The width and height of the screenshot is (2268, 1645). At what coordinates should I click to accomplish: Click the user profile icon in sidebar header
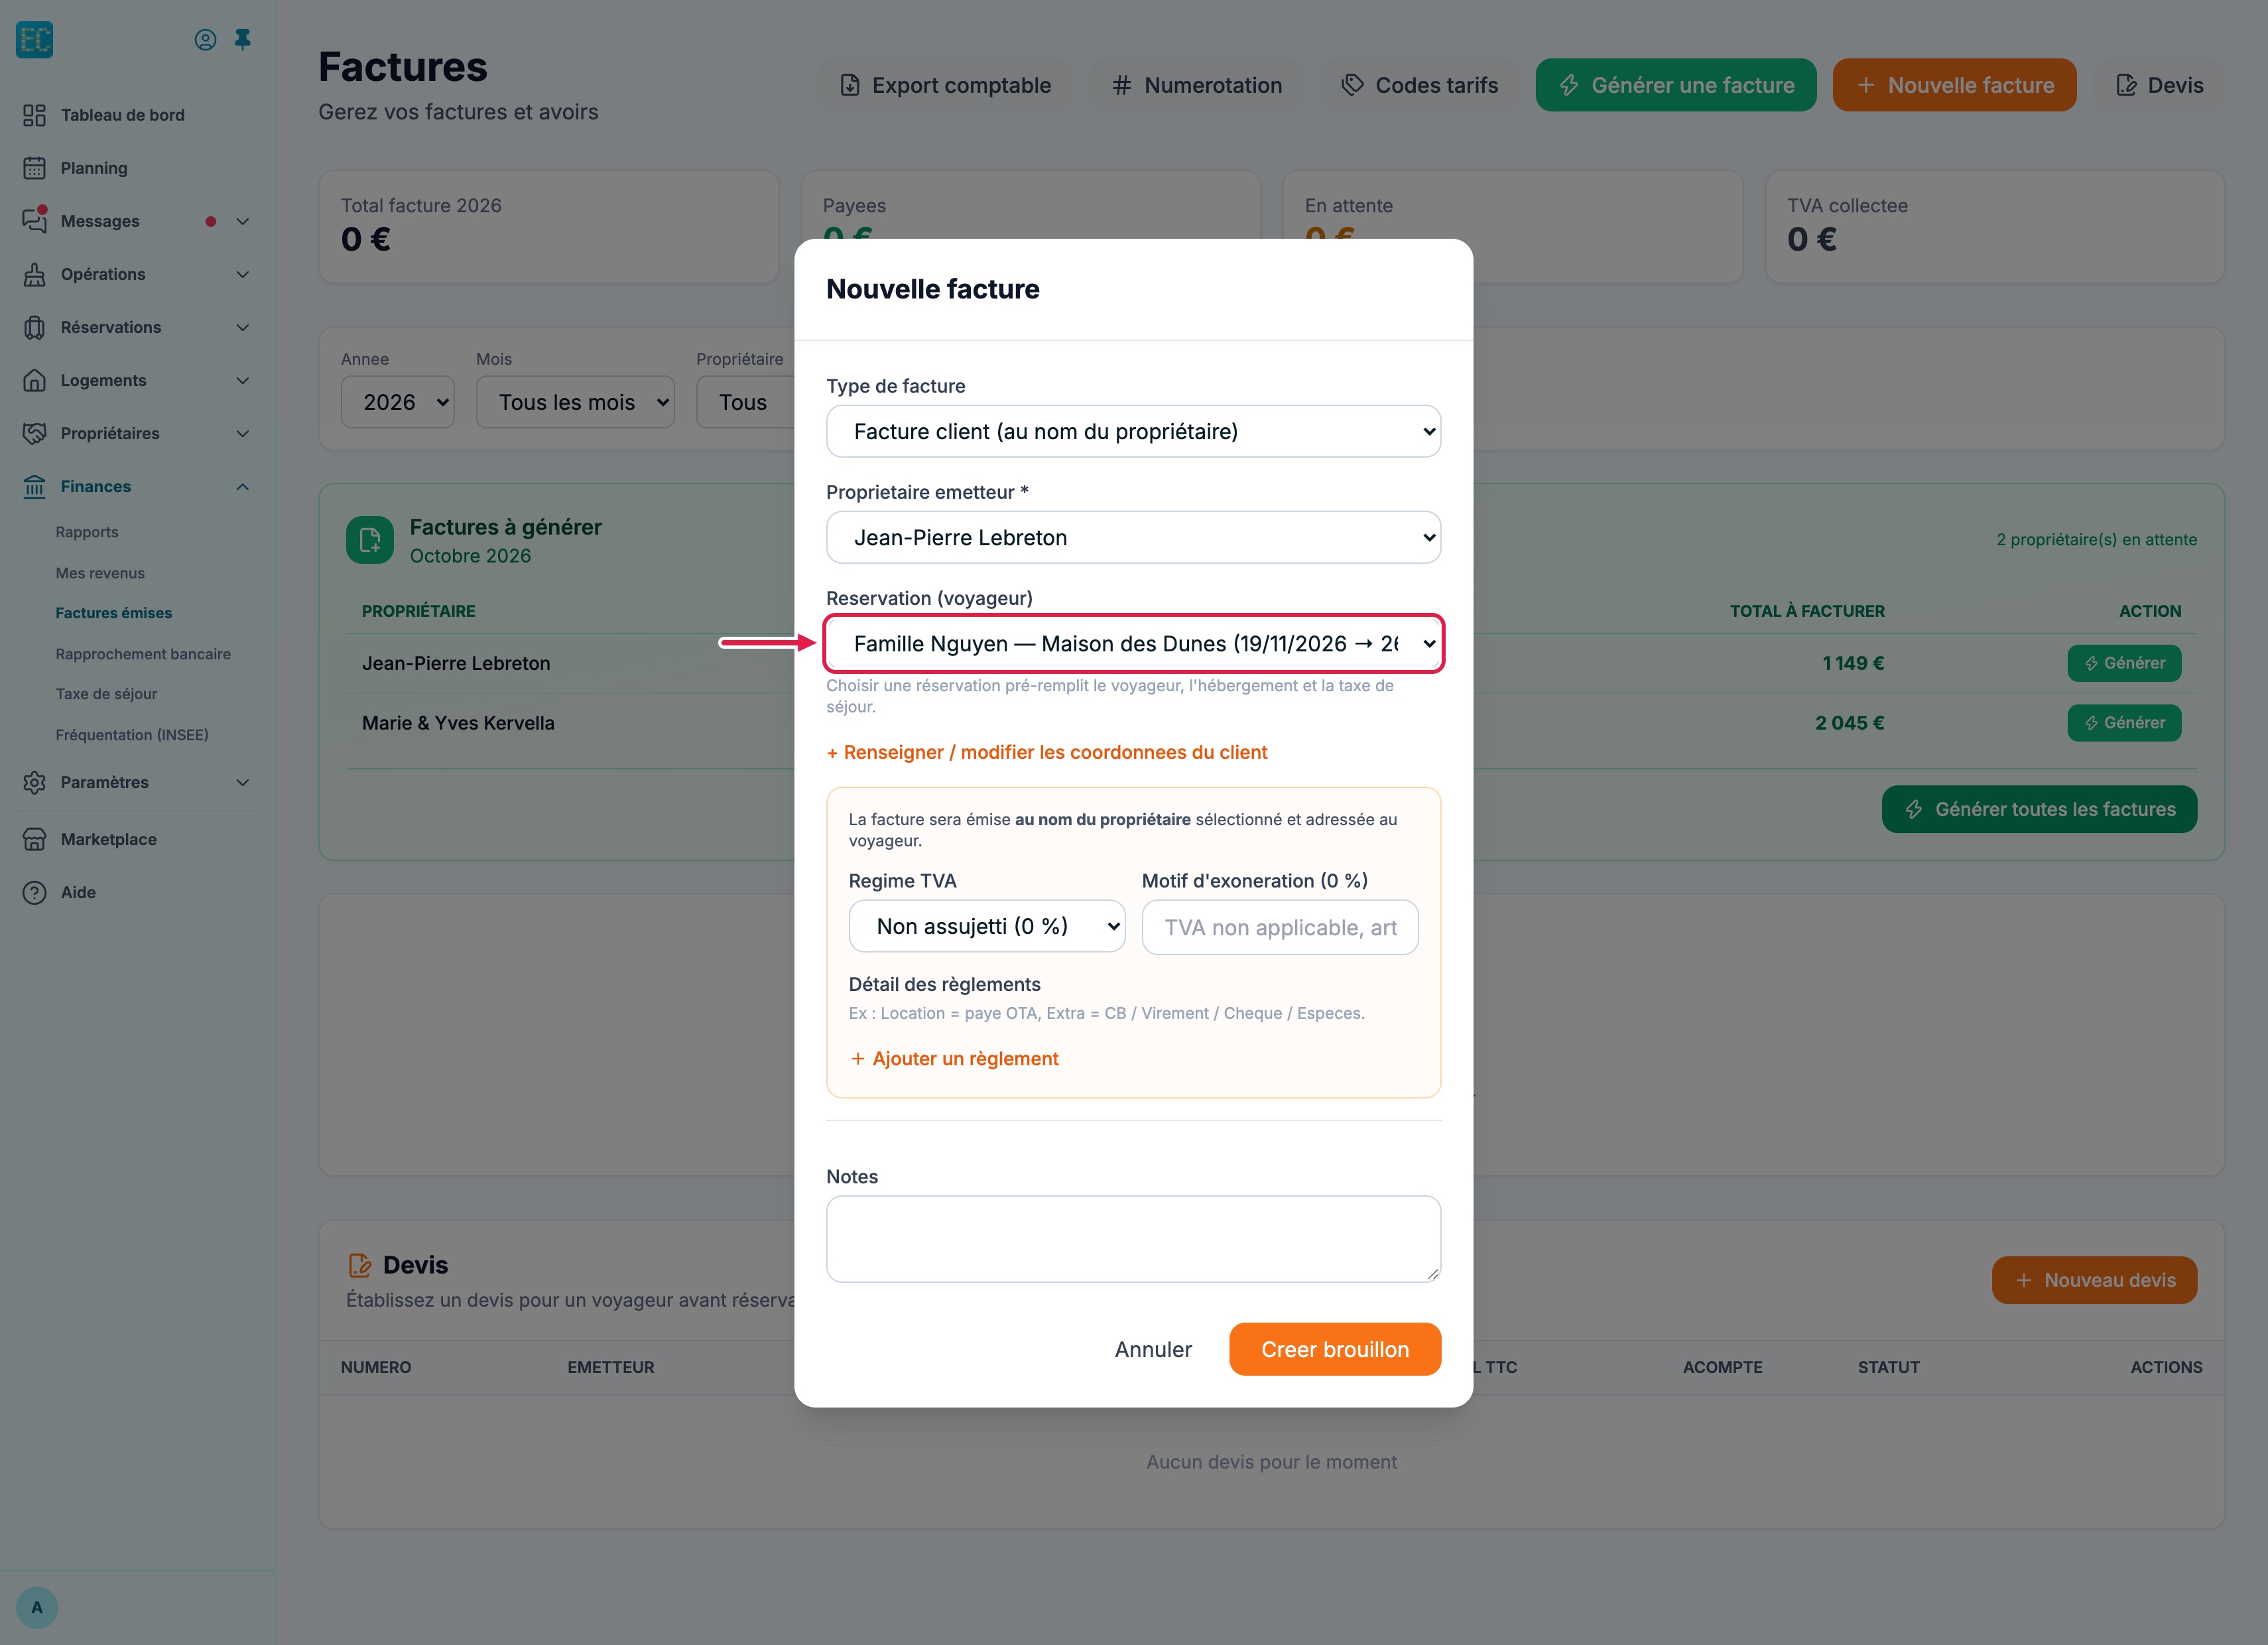[205, 40]
